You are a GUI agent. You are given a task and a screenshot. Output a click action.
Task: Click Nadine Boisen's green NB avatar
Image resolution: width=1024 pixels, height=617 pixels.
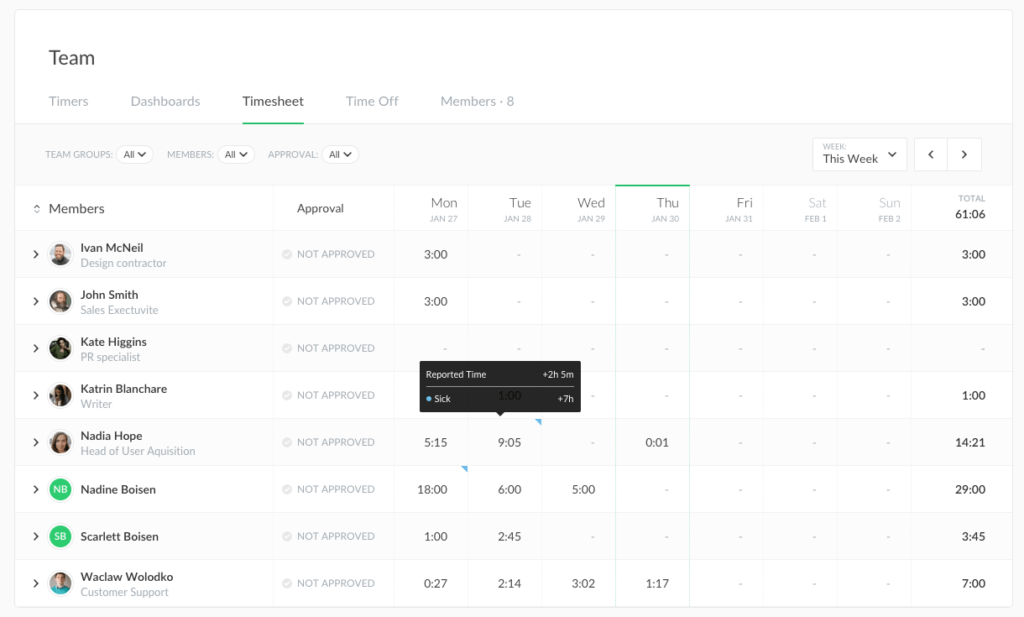[61, 490]
